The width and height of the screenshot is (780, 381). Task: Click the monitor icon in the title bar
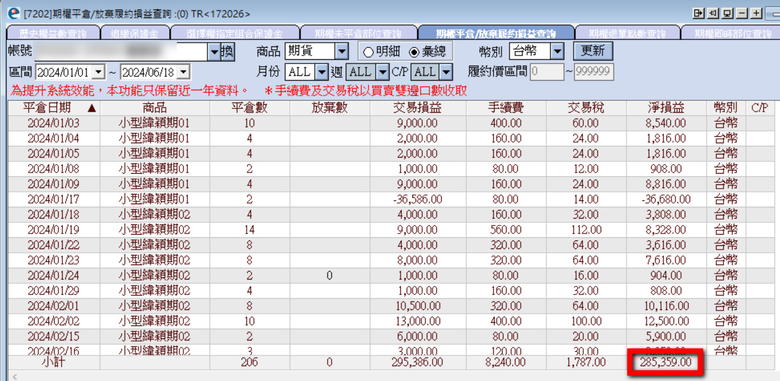point(727,13)
